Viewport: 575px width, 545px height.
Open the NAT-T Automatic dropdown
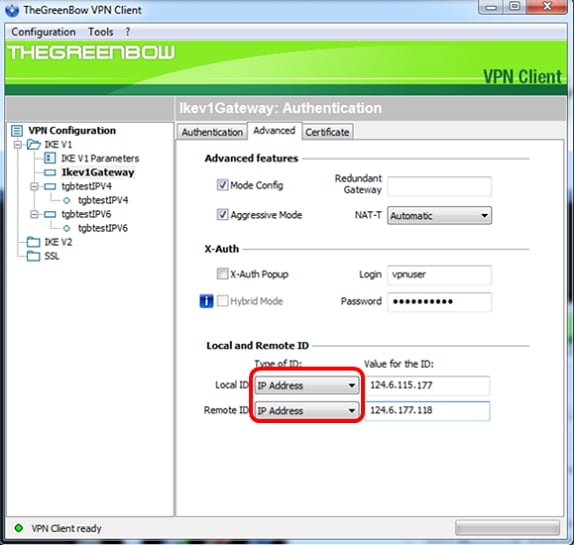[x=439, y=216]
